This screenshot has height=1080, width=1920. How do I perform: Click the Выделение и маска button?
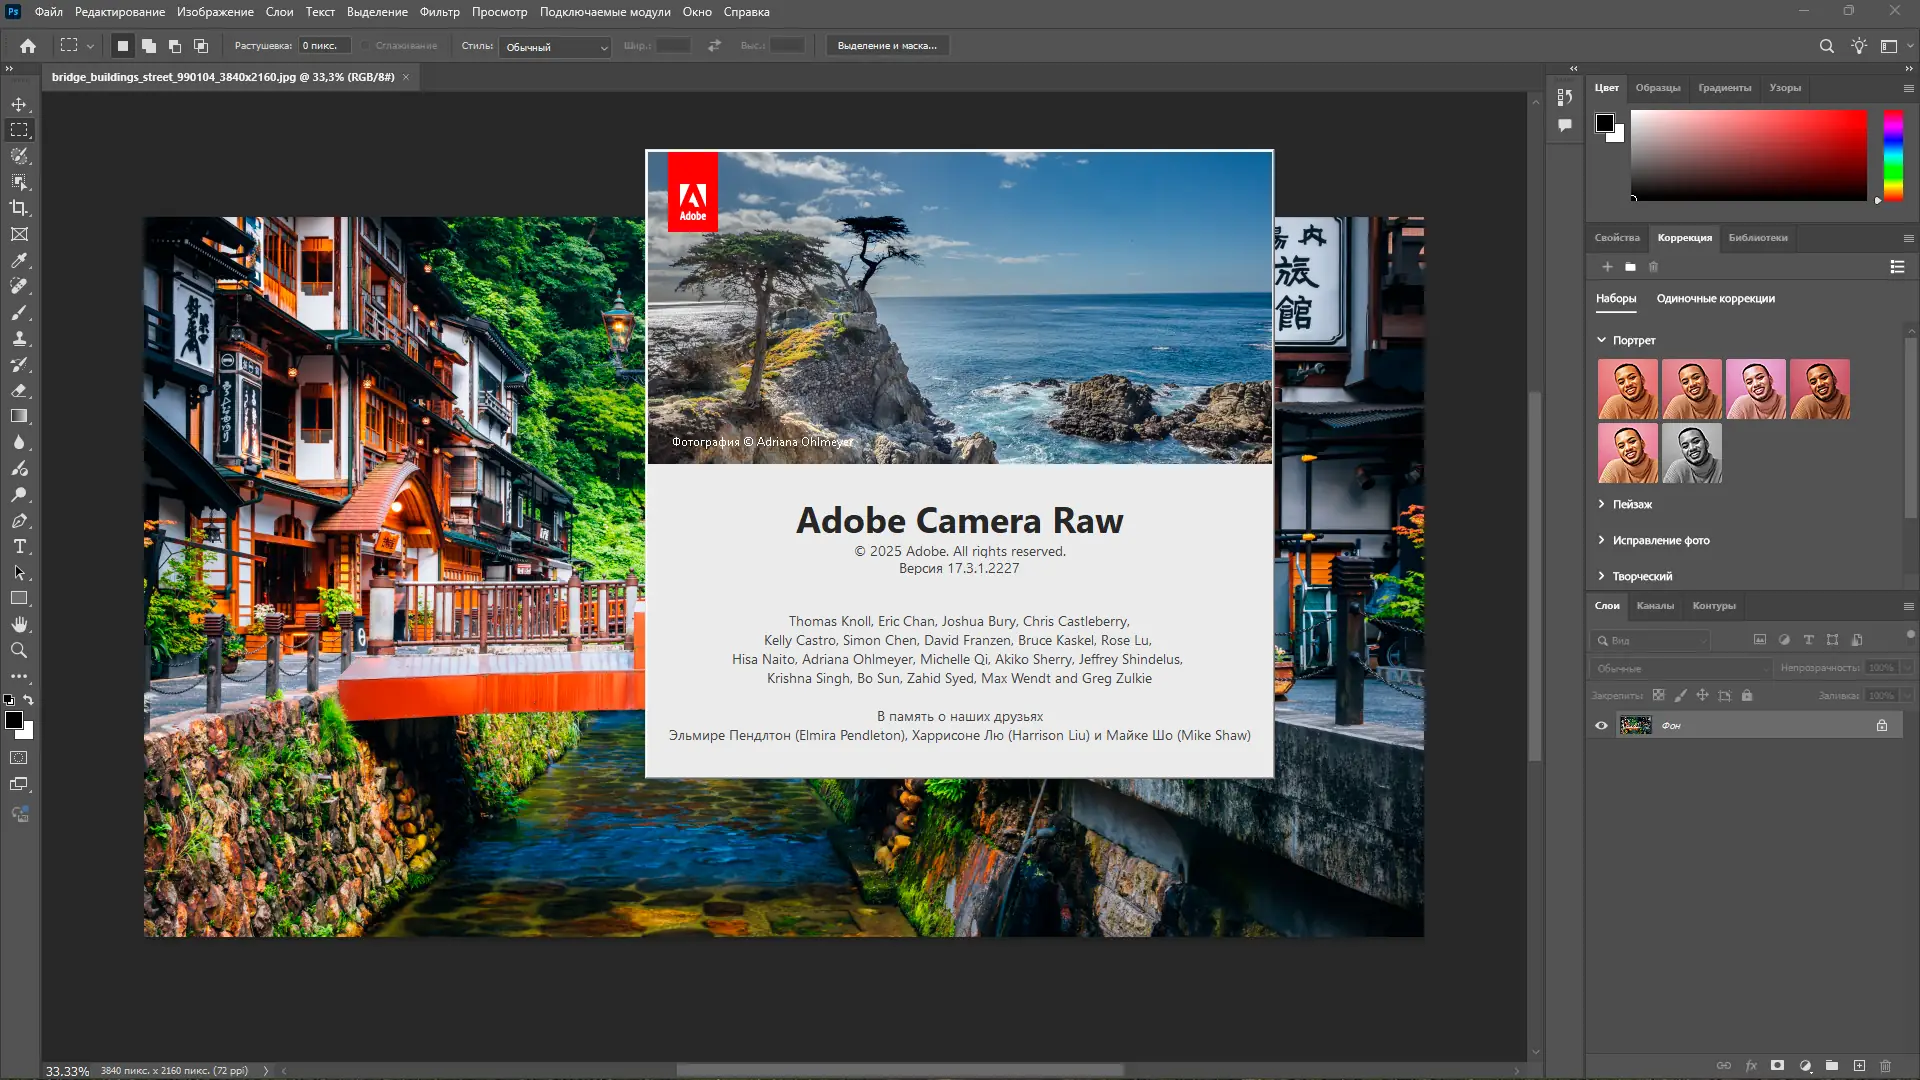click(888, 45)
